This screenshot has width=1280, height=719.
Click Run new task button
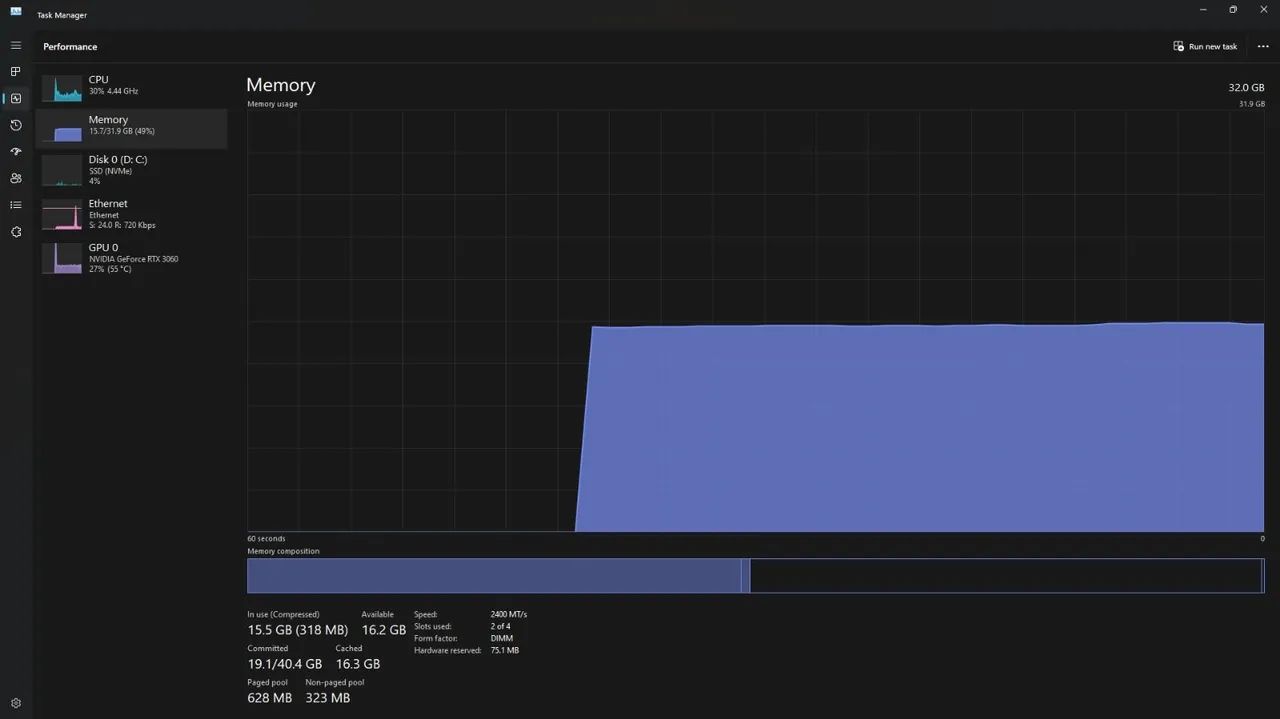coord(1205,46)
